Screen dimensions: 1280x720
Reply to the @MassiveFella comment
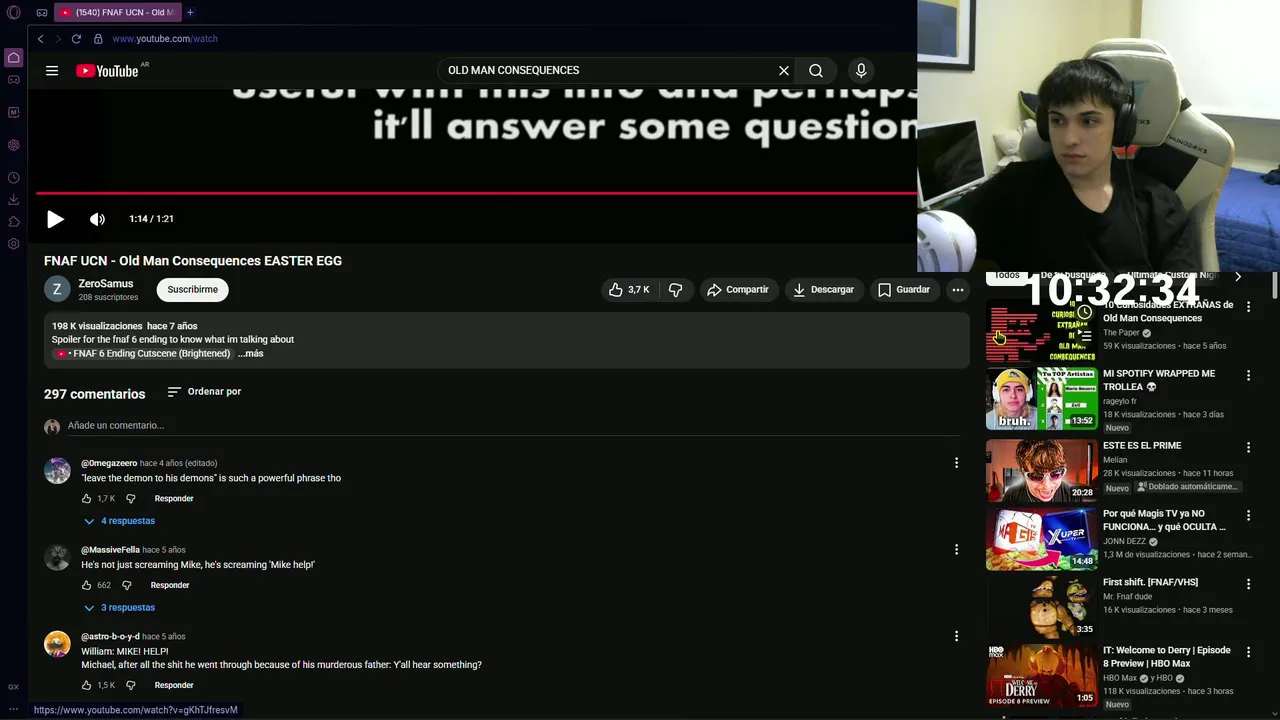(x=170, y=585)
